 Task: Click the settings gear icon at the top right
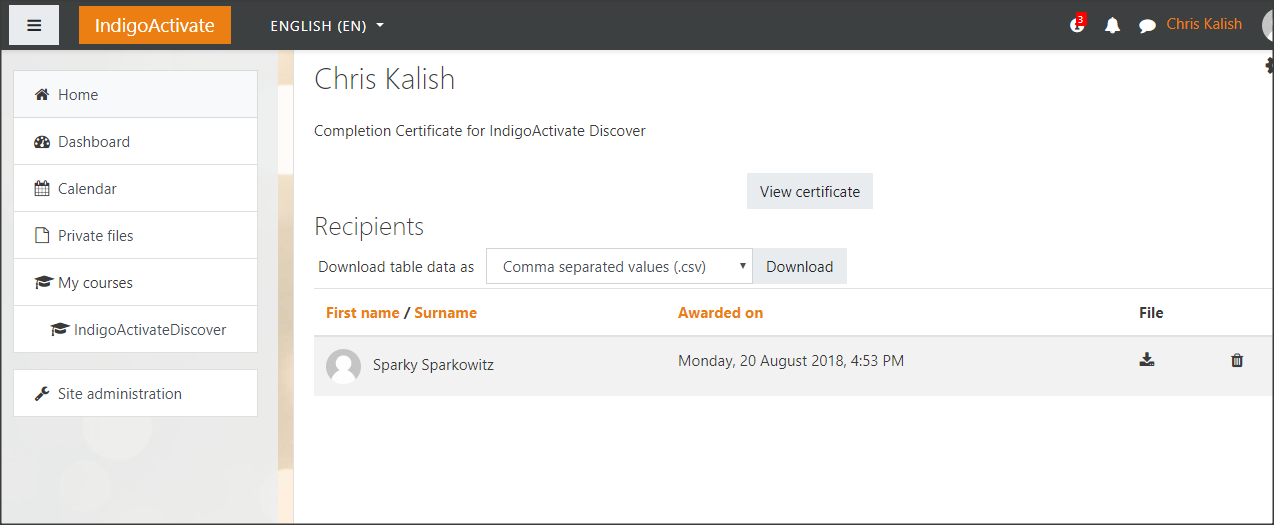click(1268, 66)
